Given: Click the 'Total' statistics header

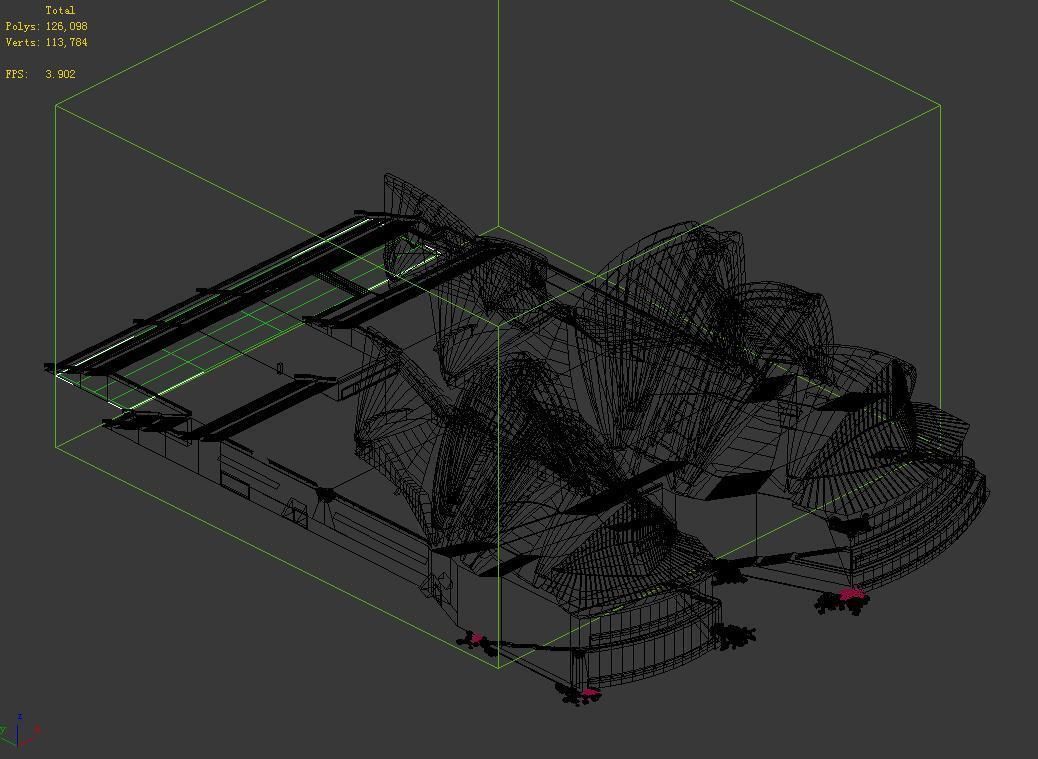Looking at the screenshot, I should (60, 11).
